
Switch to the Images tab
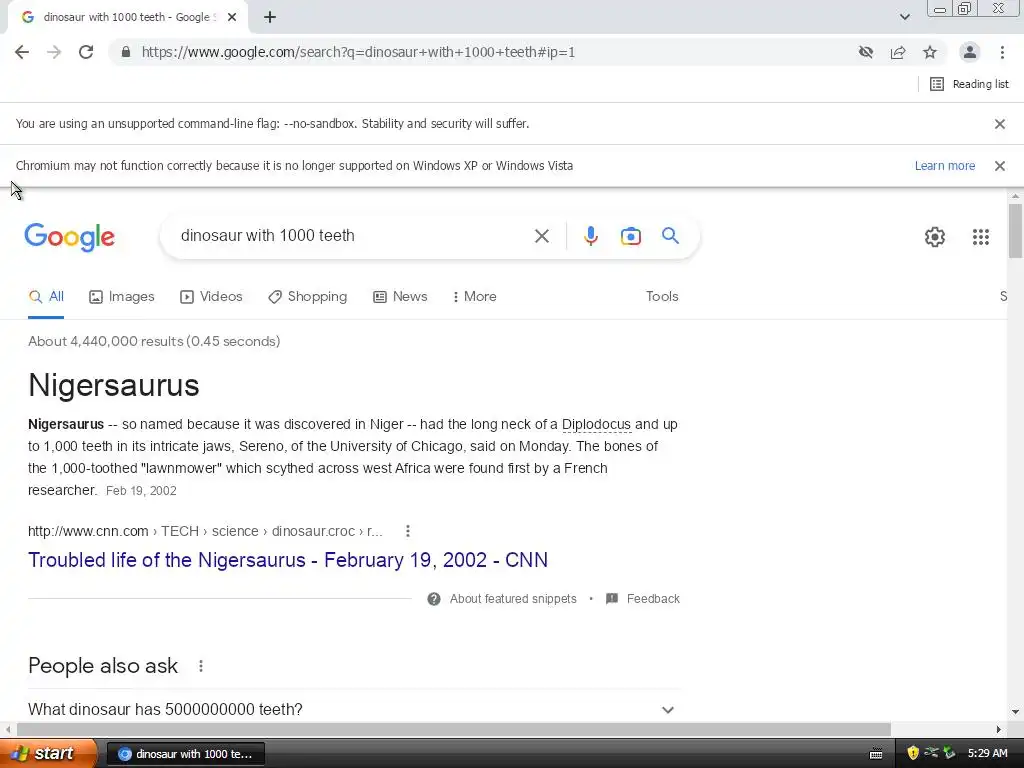pyautogui.click(x=122, y=297)
